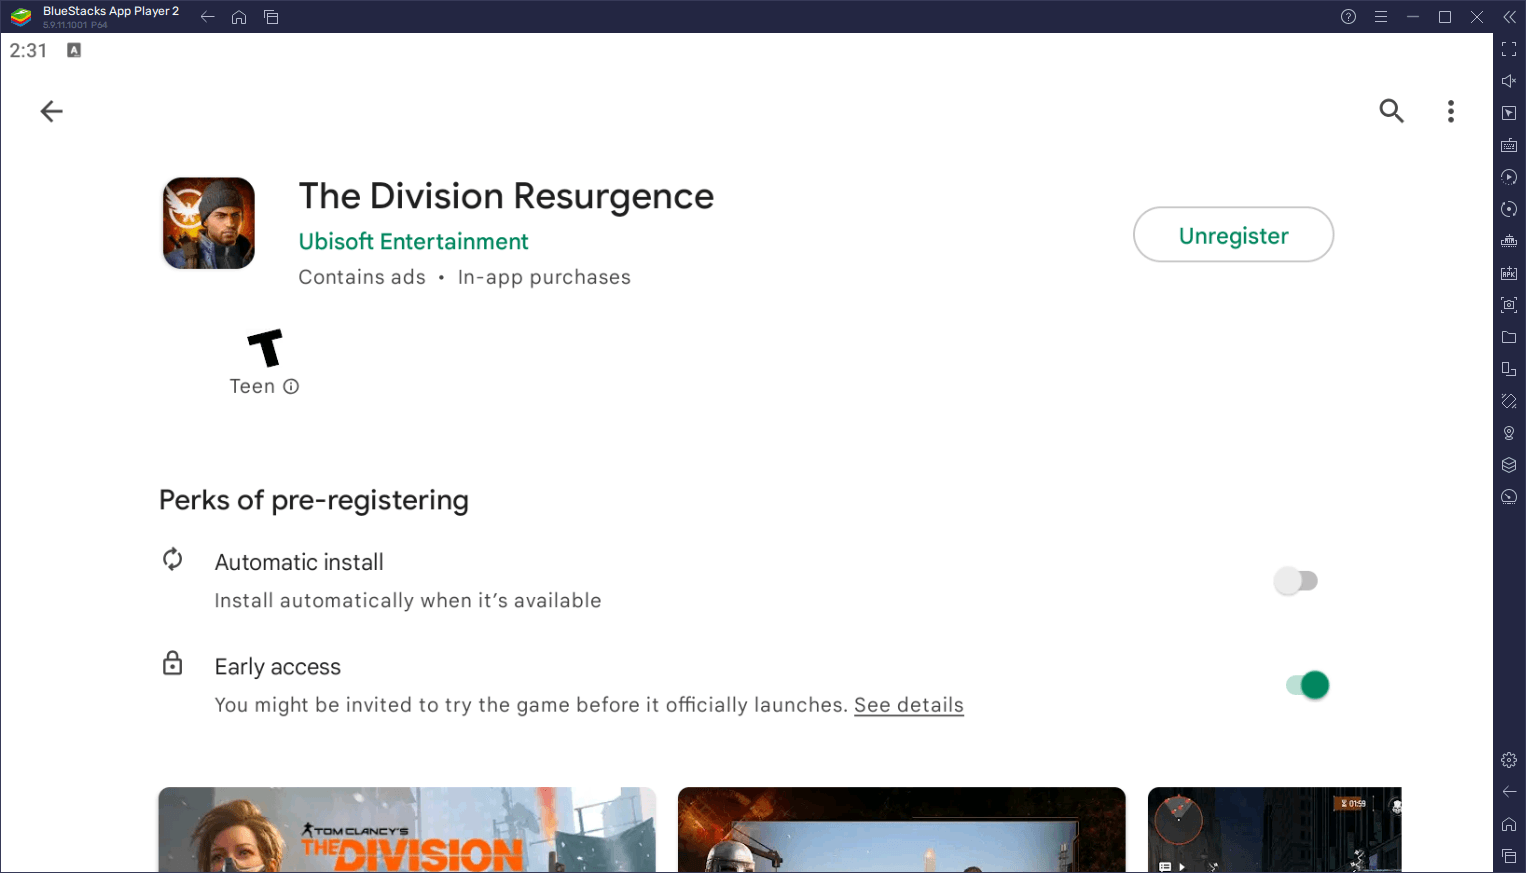
Task: Open the three-dot overflow menu
Action: pos(1450,111)
